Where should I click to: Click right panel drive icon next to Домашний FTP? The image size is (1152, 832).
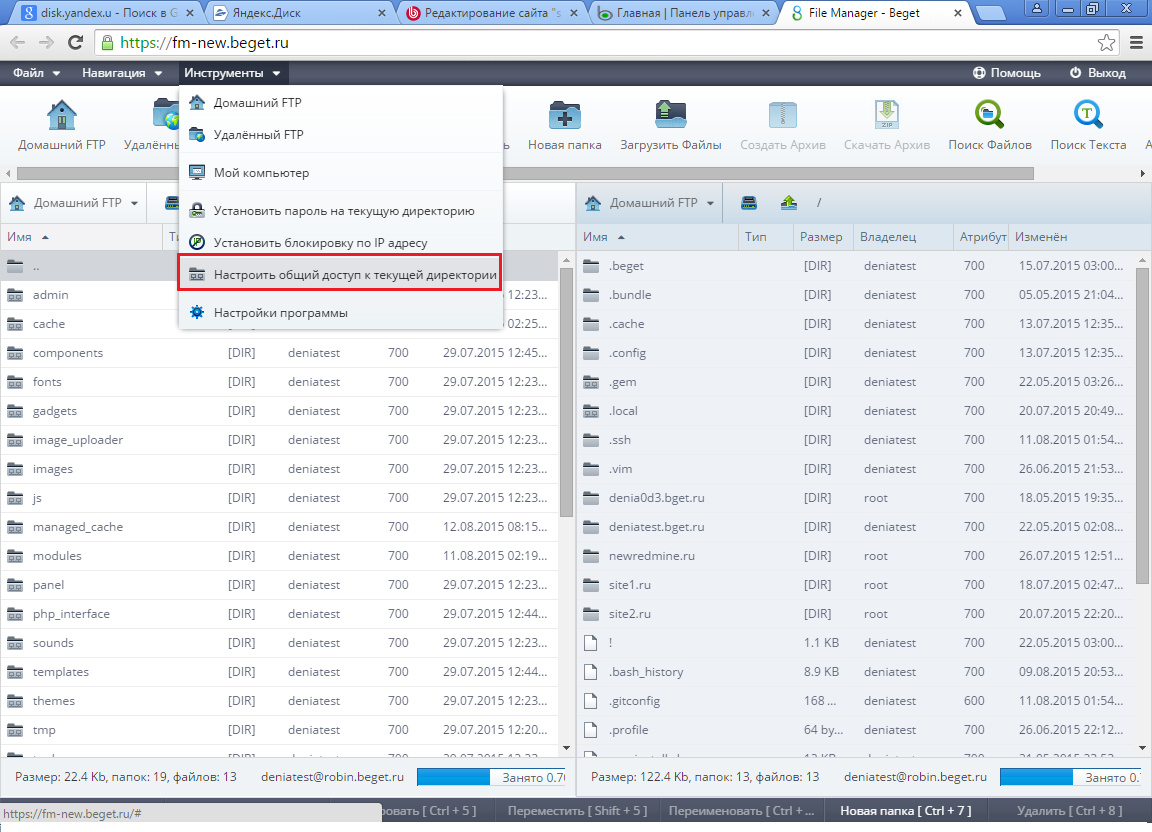click(x=749, y=203)
